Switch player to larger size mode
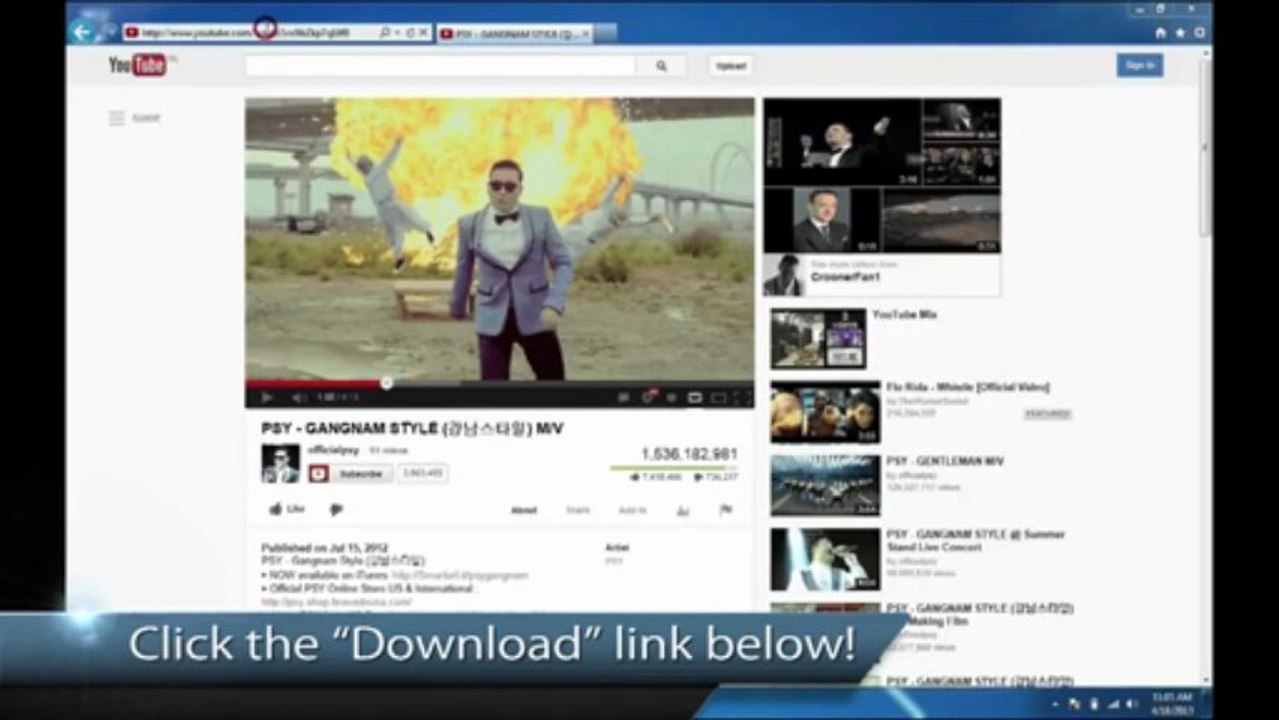This screenshot has height=720, width=1279. pyautogui.click(x=718, y=397)
